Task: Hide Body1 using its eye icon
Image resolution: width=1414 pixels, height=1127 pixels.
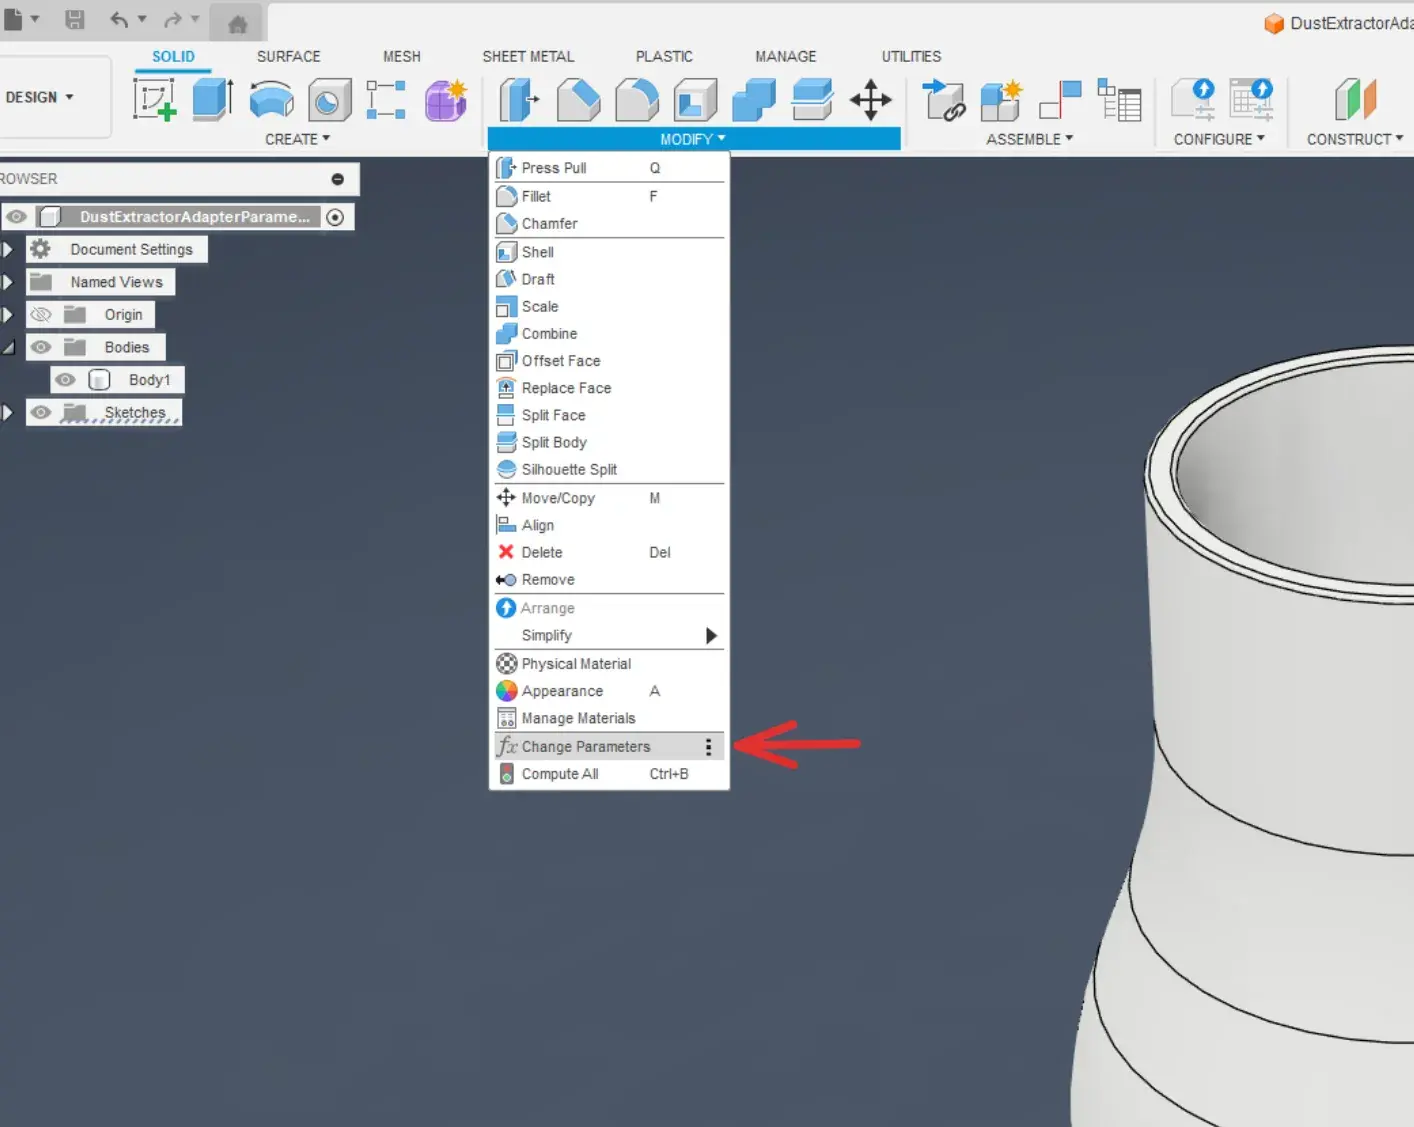Action: pyautogui.click(x=65, y=380)
